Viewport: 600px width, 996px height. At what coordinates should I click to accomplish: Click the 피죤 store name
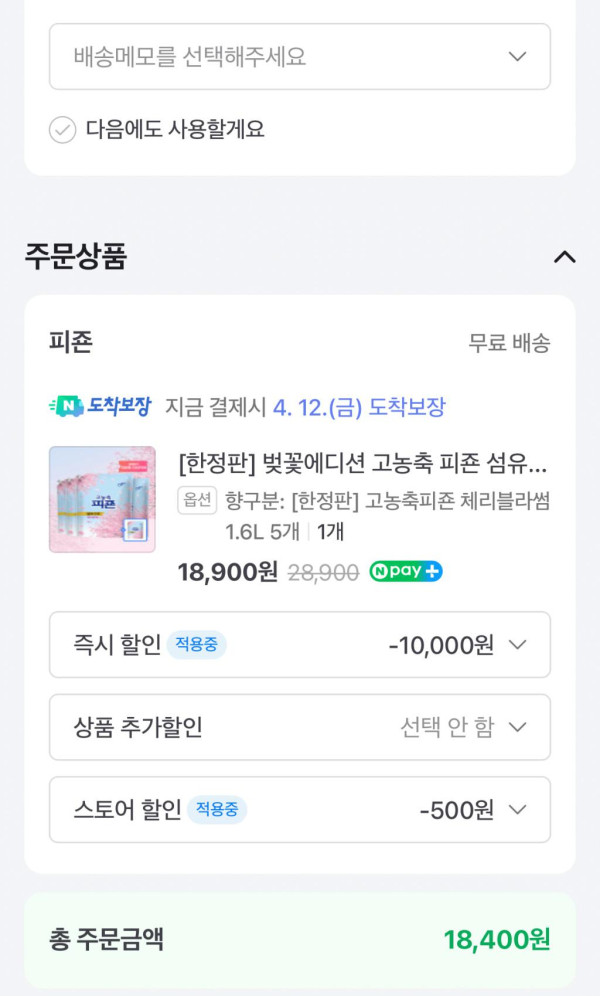point(71,342)
